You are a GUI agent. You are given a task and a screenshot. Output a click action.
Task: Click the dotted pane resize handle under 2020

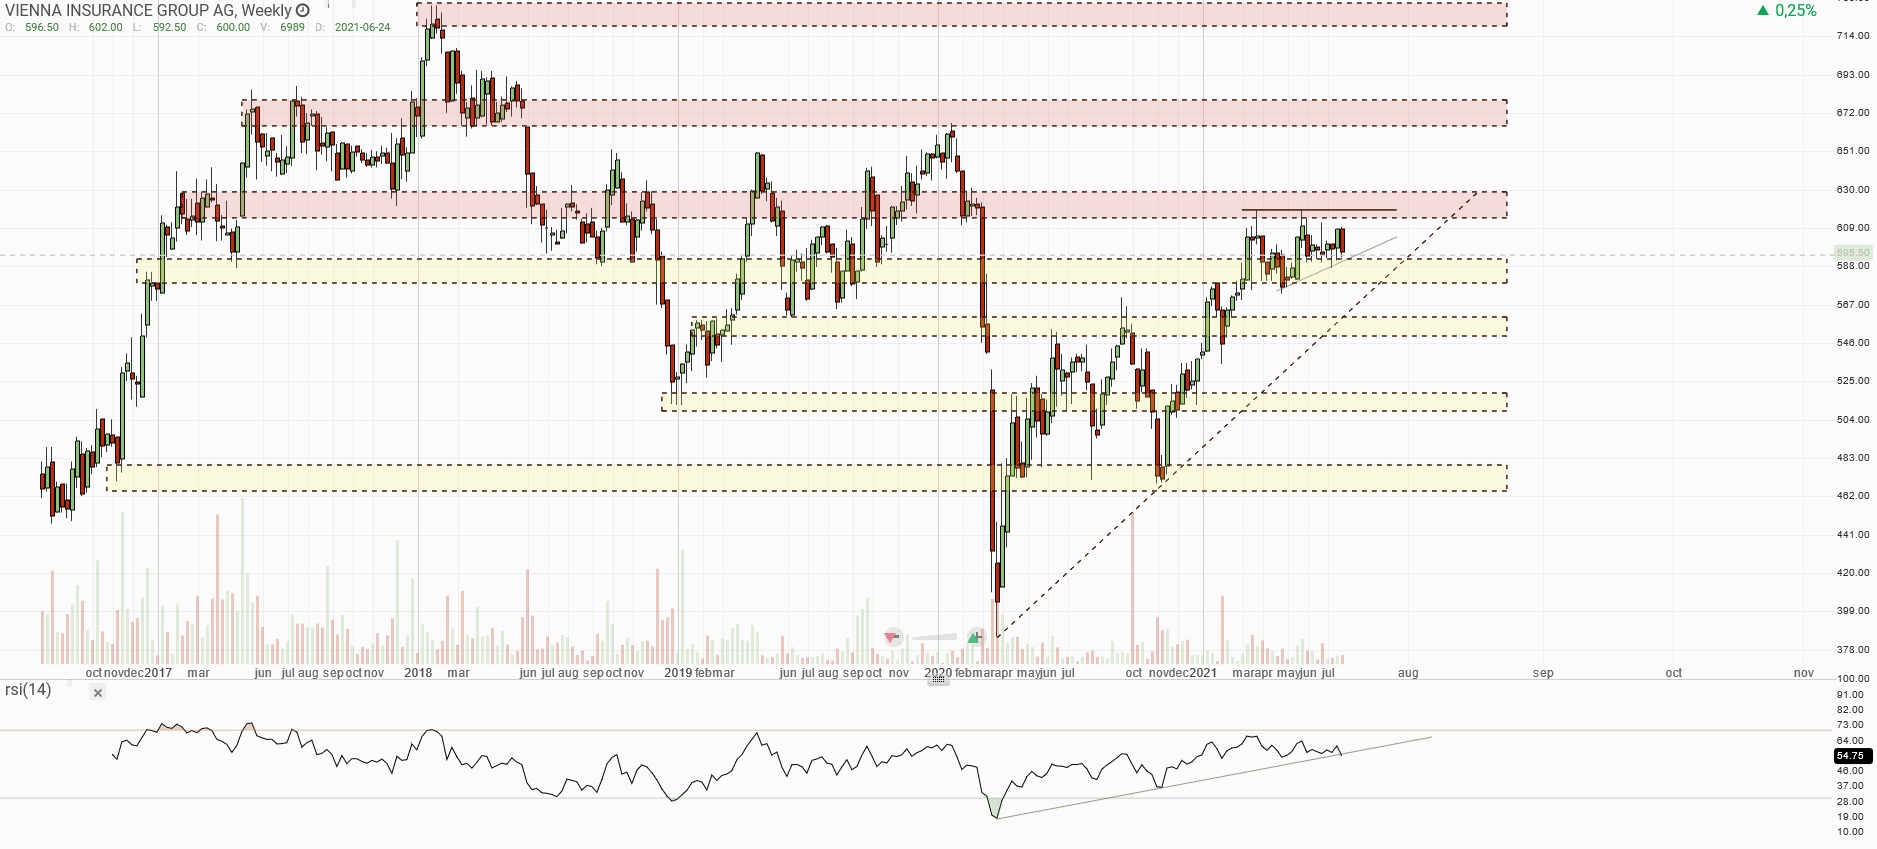(x=938, y=679)
